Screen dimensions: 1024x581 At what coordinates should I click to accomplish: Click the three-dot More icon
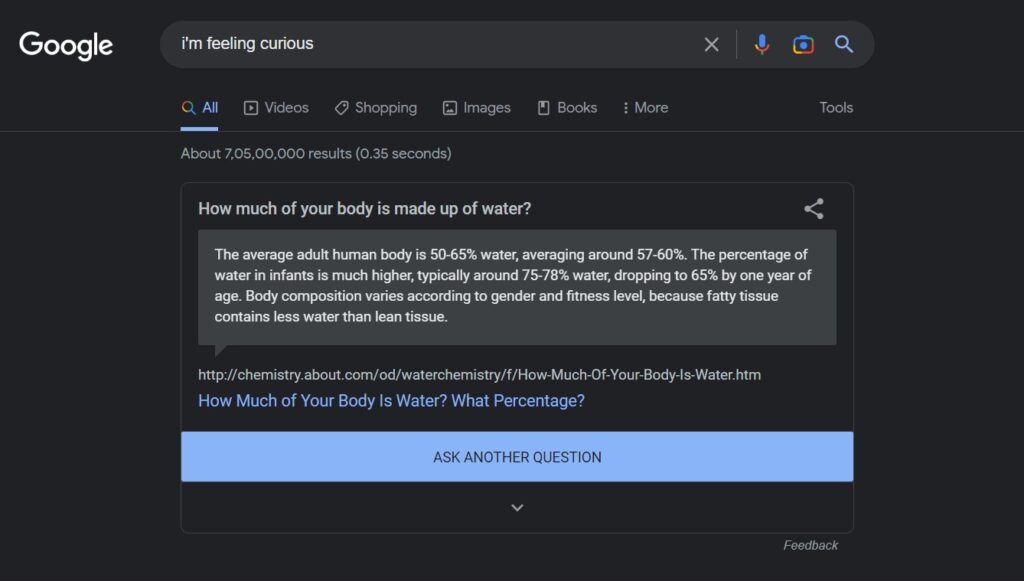(626, 108)
